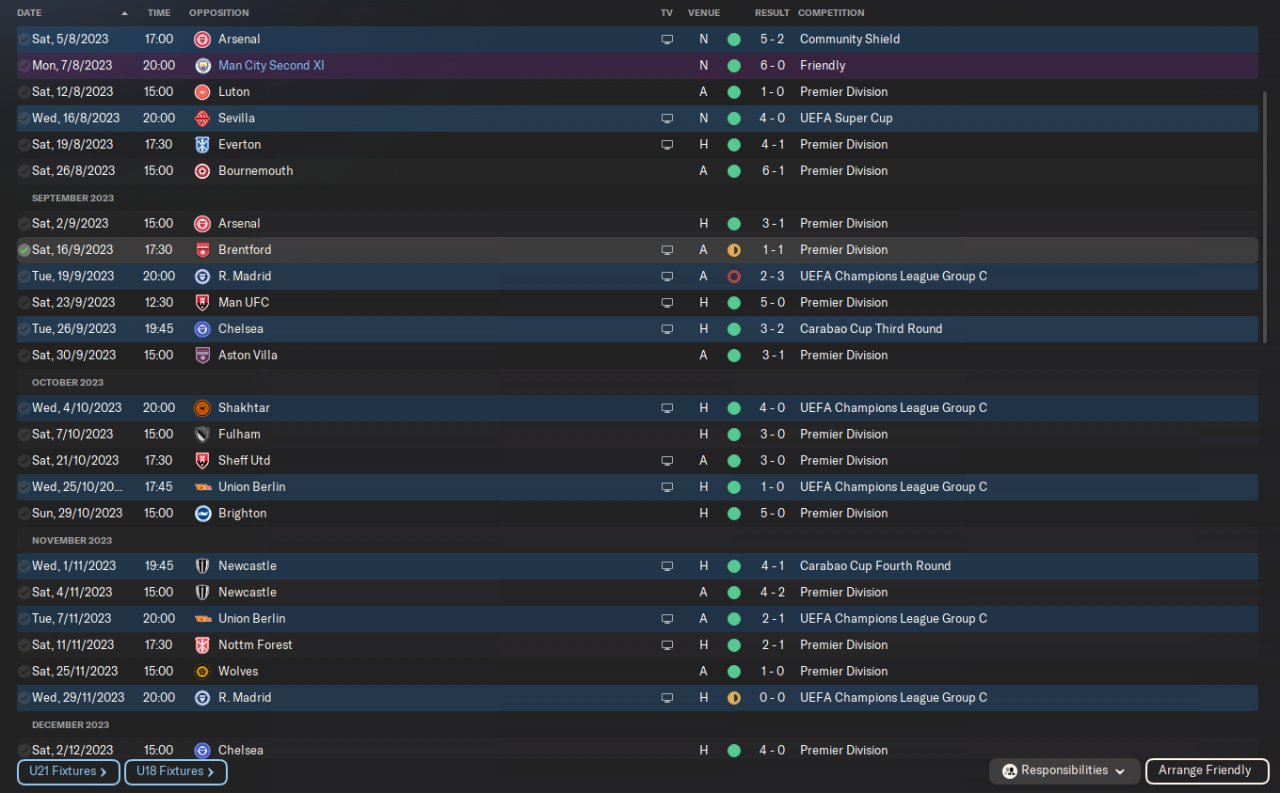Open the Man City Second XI link
This screenshot has height=793, width=1280.
coord(271,65)
